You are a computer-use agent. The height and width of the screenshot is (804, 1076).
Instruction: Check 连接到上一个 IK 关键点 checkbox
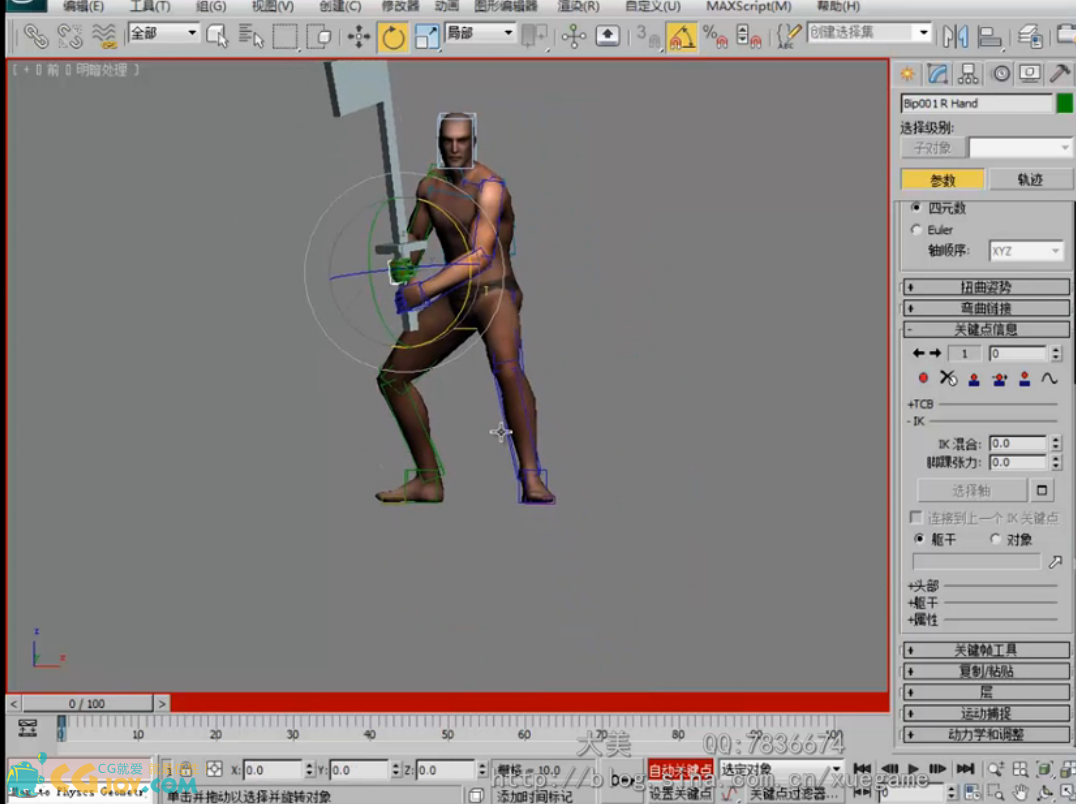915,517
